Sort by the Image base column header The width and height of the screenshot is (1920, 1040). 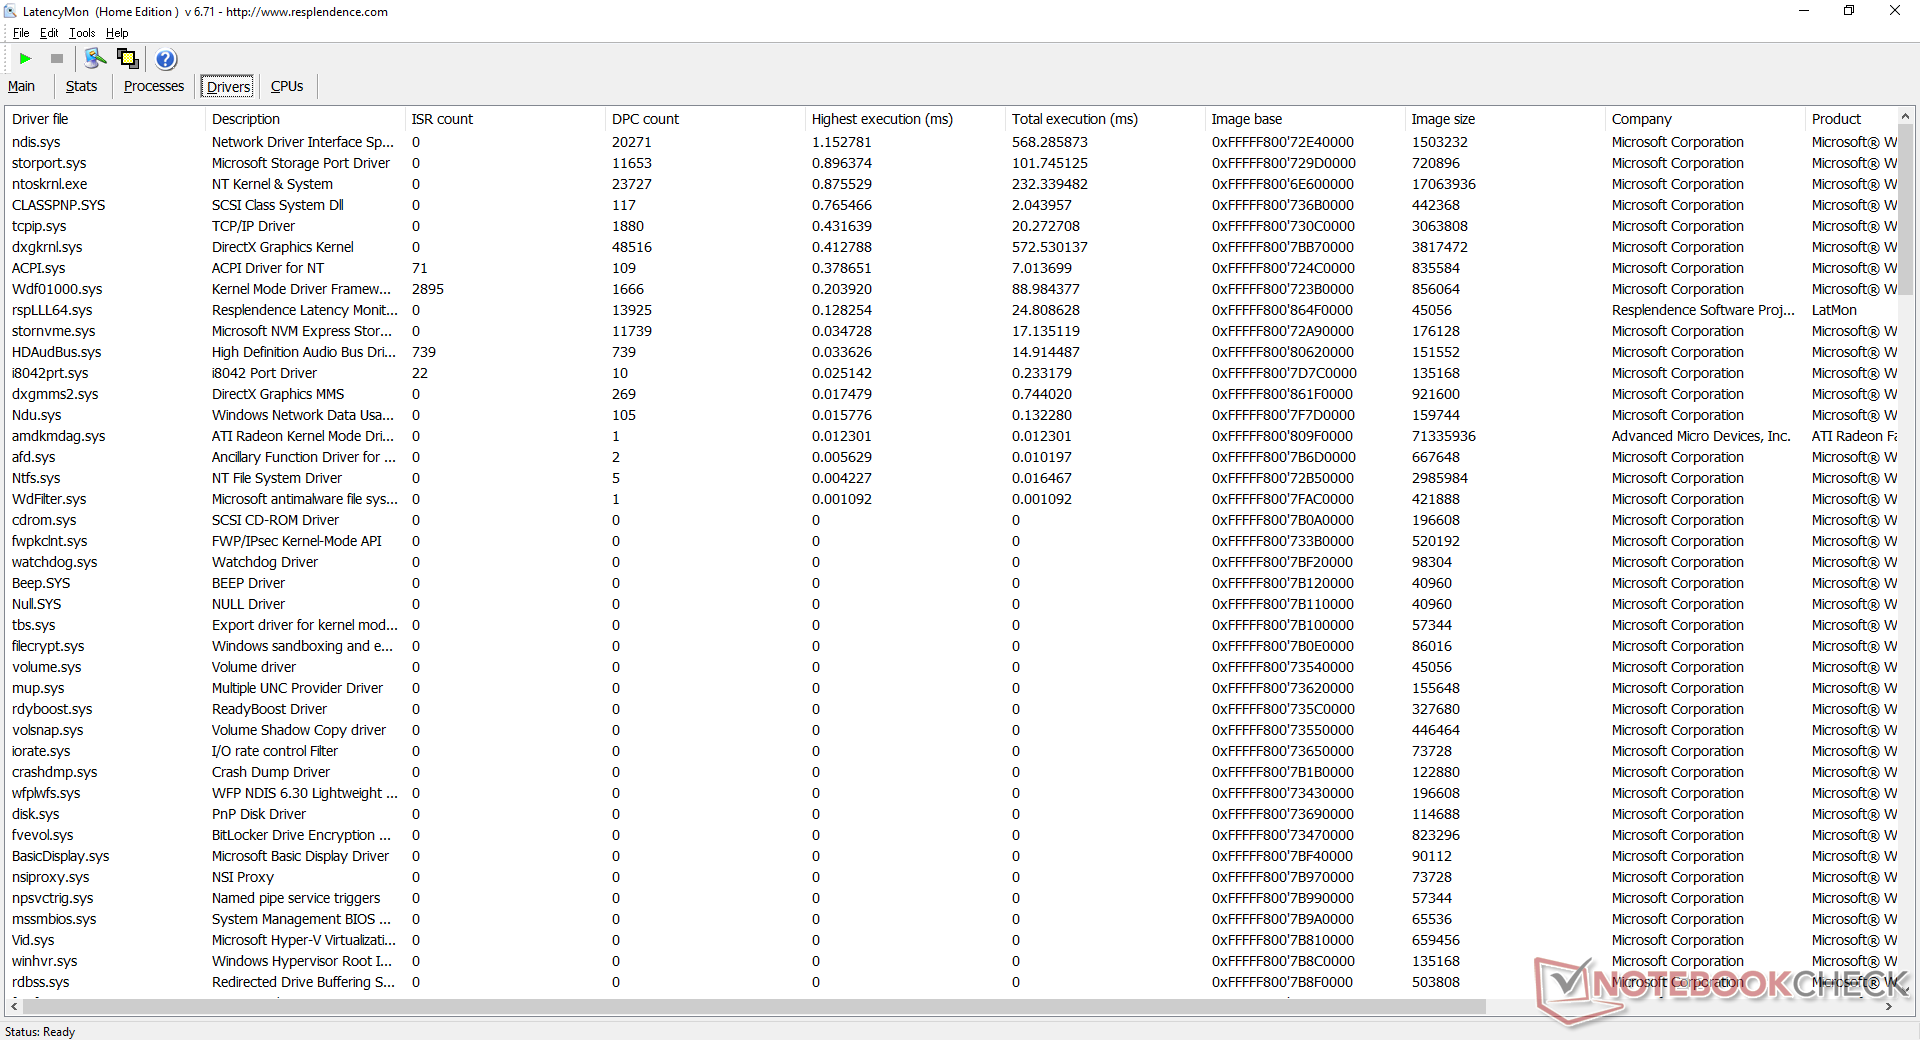click(1305, 119)
